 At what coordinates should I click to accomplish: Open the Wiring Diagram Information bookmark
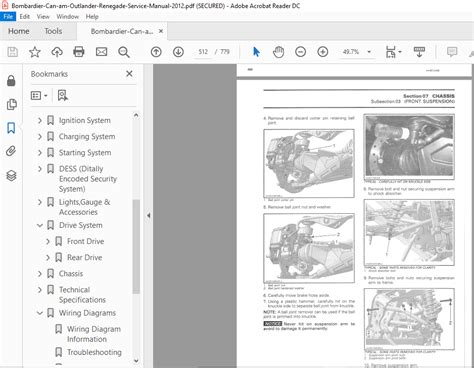(94, 334)
